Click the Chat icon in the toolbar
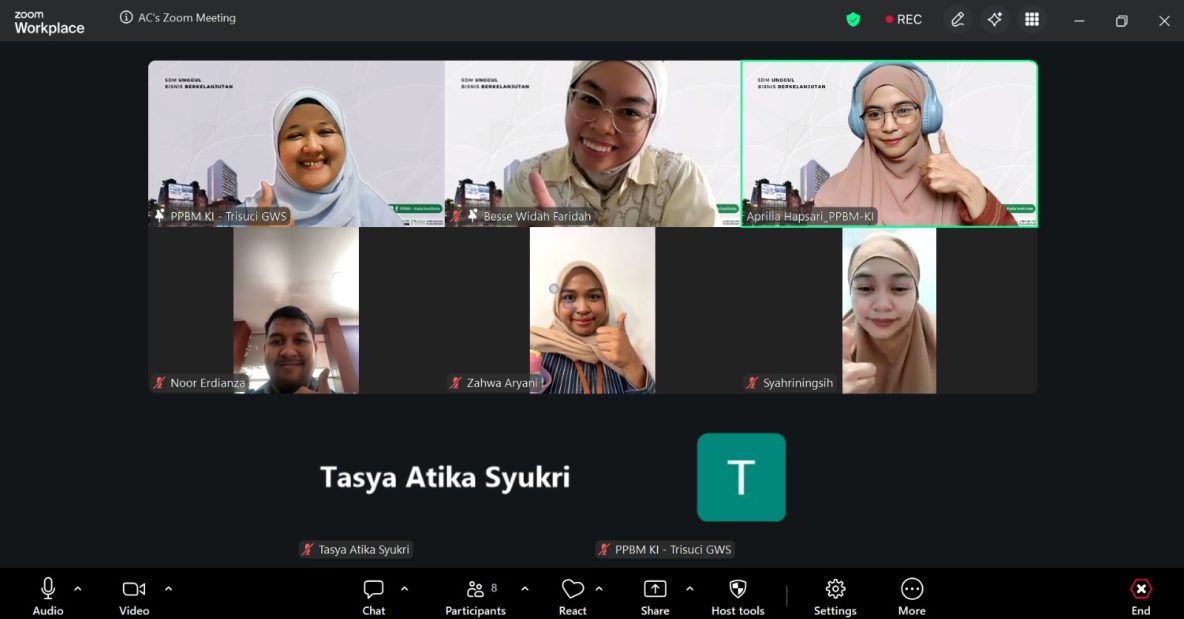Viewport: 1184px width, 619px height. click(x=373, y=590)
